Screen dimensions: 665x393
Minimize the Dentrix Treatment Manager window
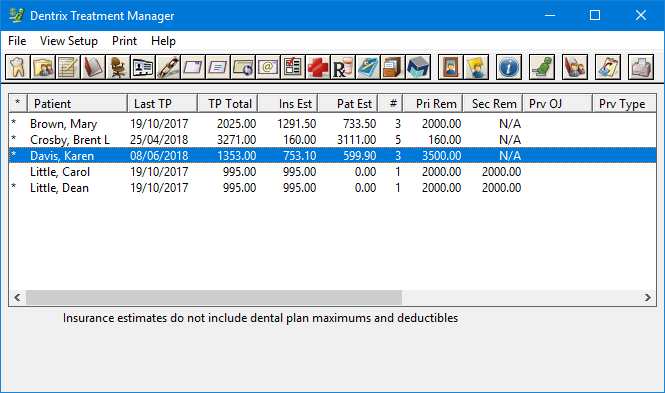pyautogui.click(x=550, y=15)
